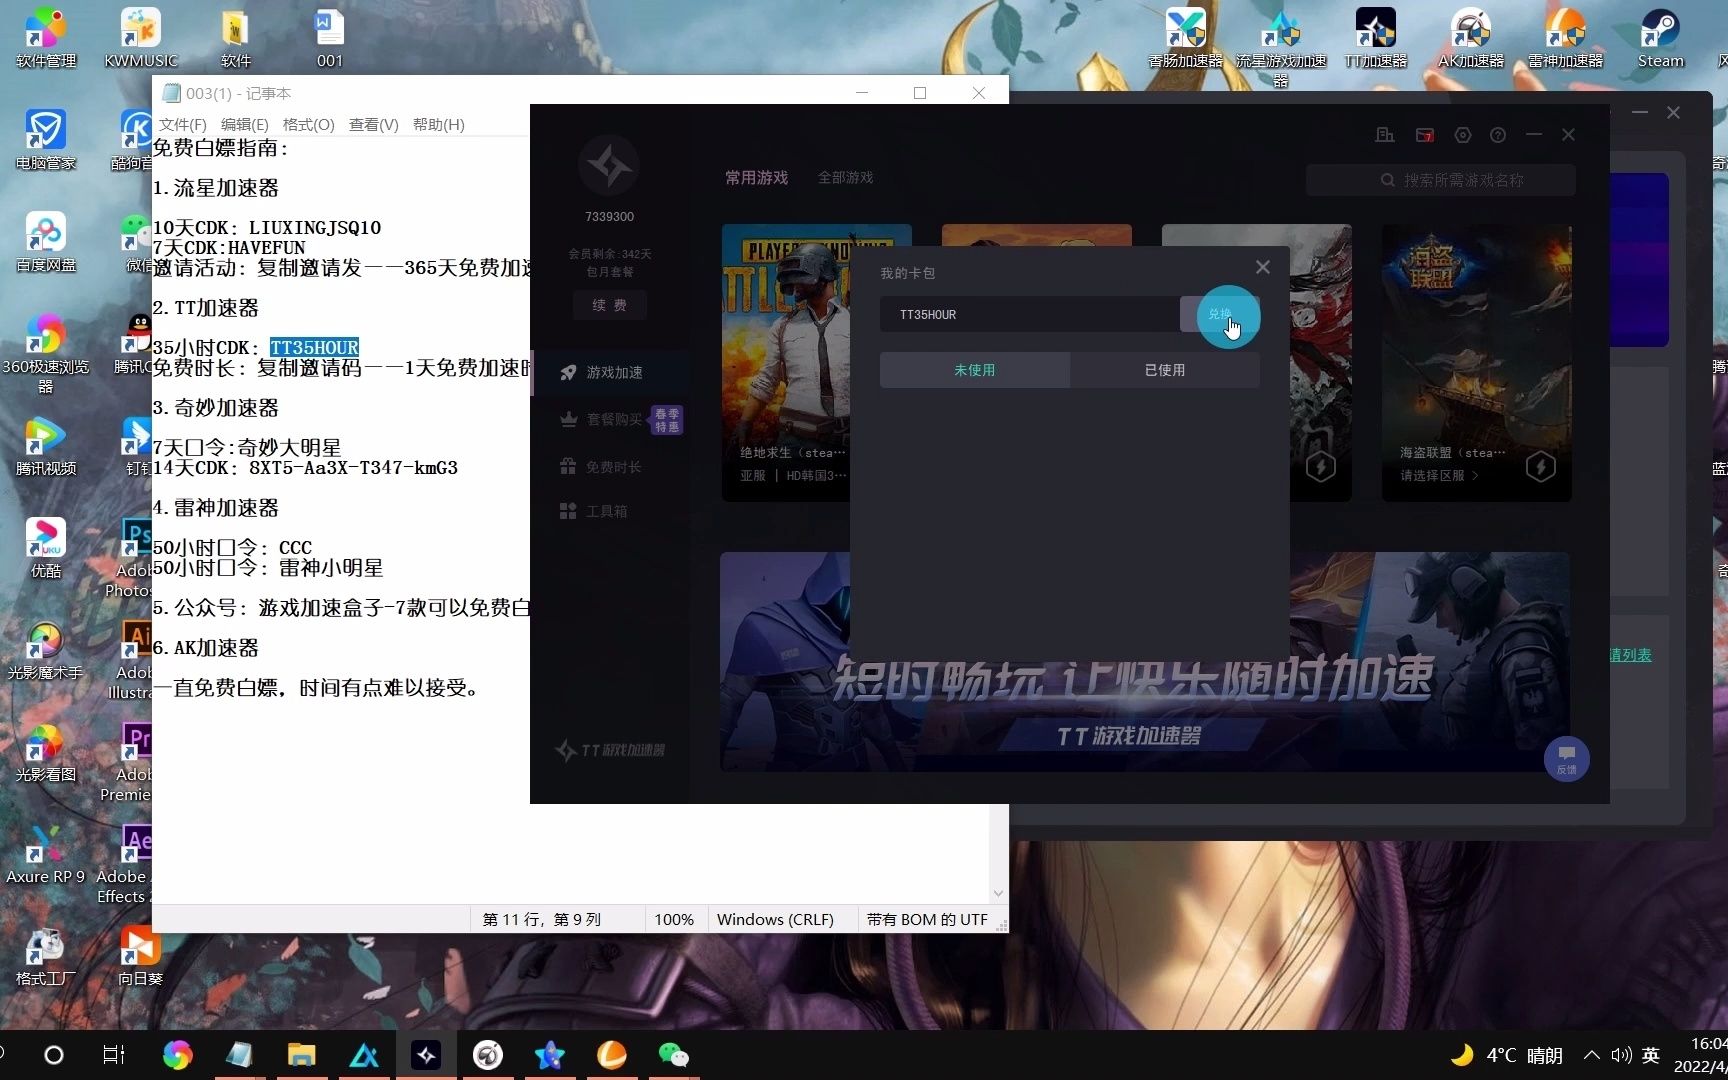Open Notepad 文件(F) menu
1728x1080 pixels.
click(x=183, y=125)
